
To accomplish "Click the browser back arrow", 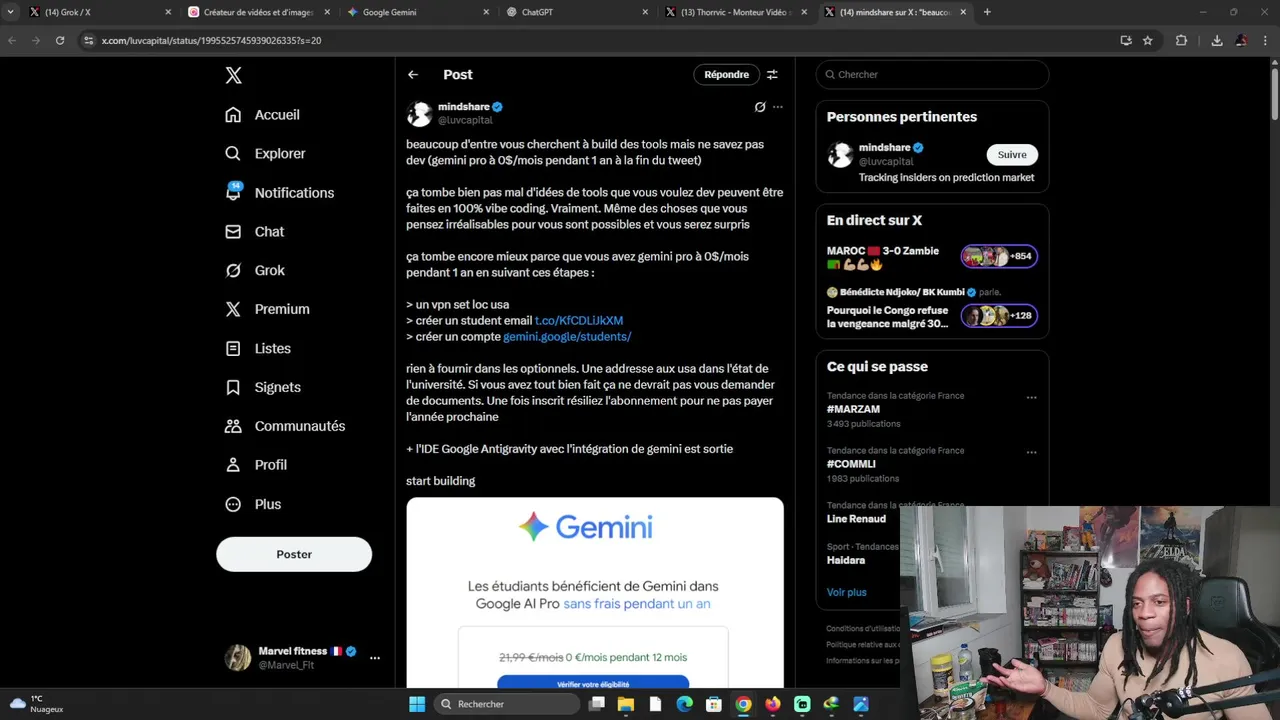I will click(x=12, y=41).
